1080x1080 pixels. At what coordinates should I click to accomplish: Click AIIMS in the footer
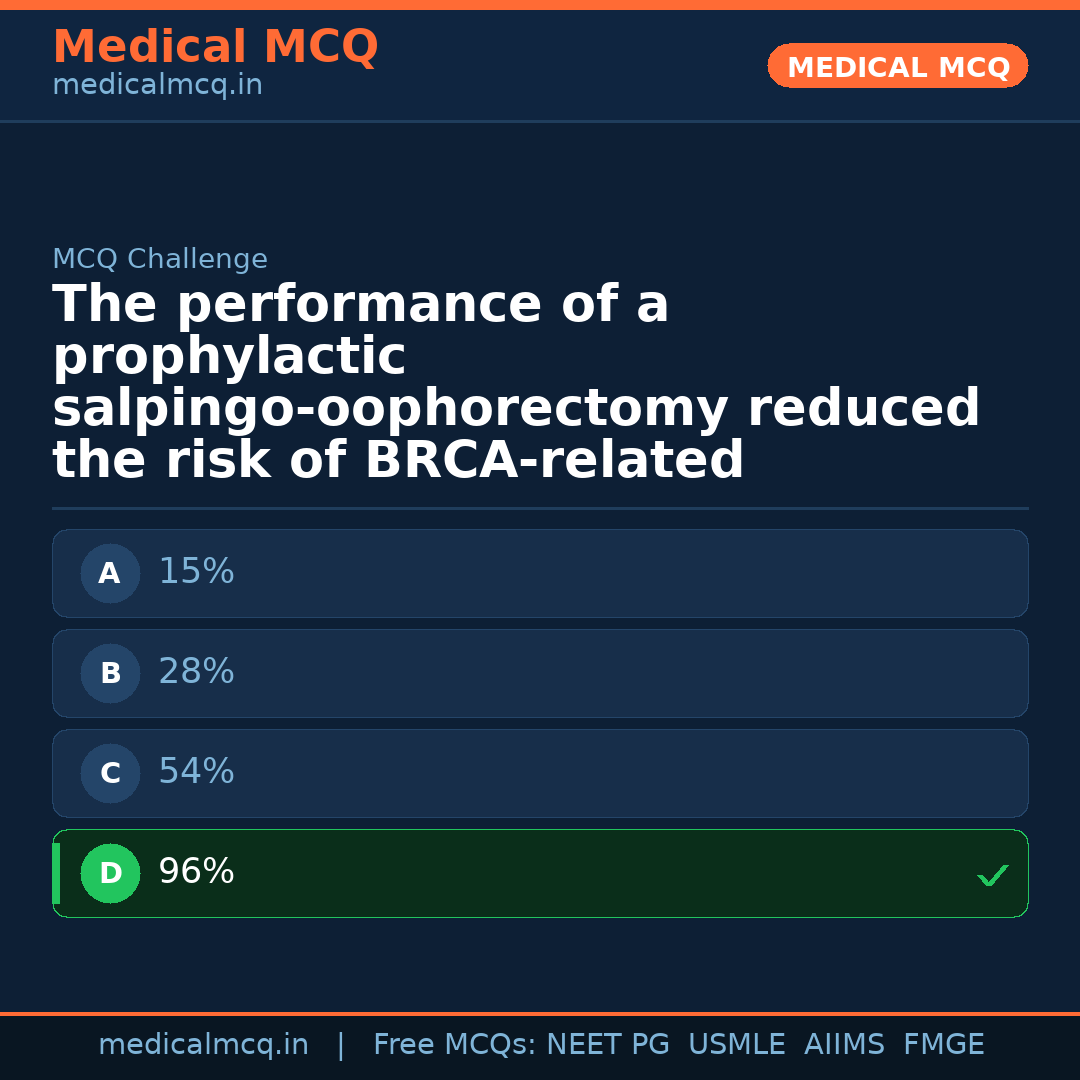pyautogui.click(x=843, y=1045)
